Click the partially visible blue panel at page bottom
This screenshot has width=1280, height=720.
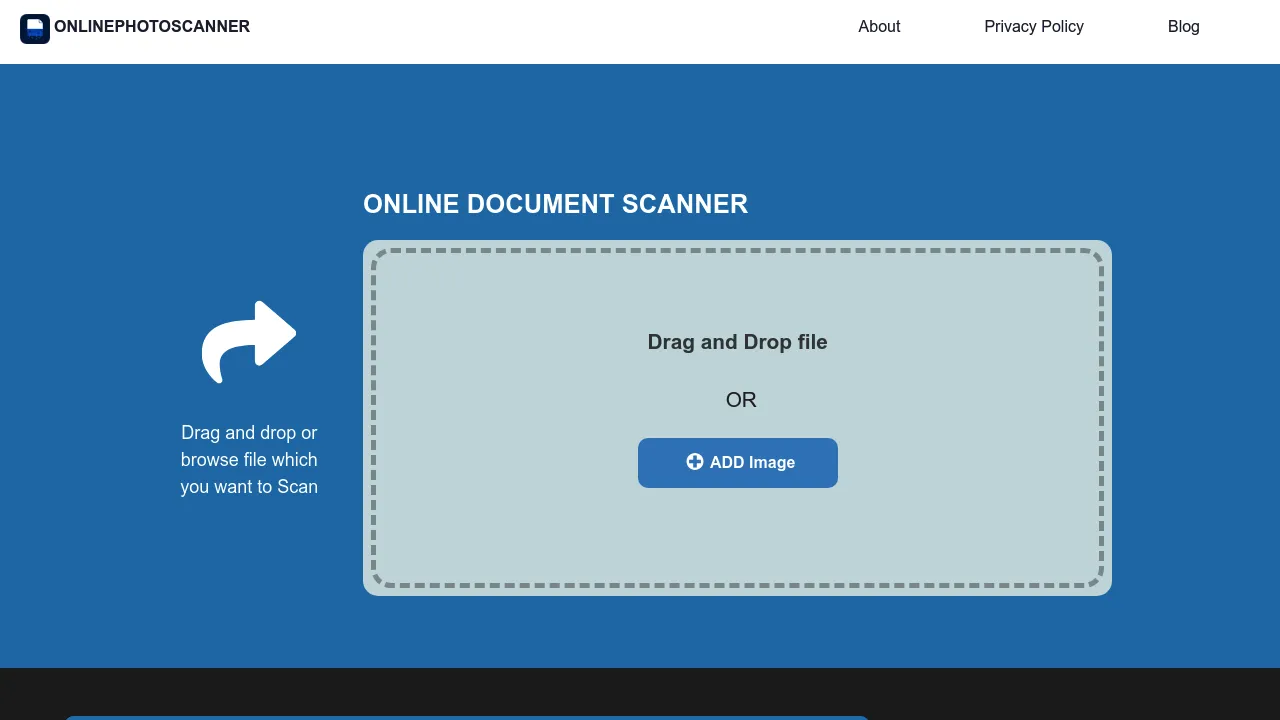pyautogui.click(x=465, y=717)
